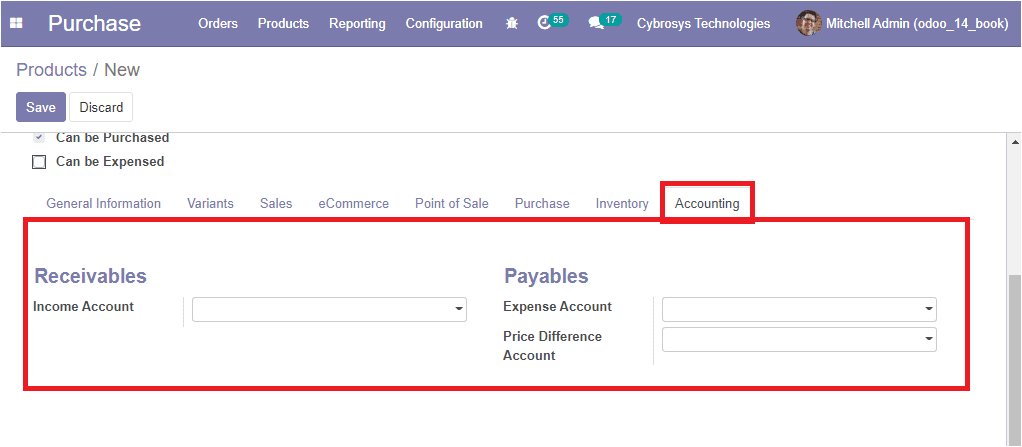Open the Cybrosys Technologies company switcher
The image size is (1022, 447).
point(703,23)
